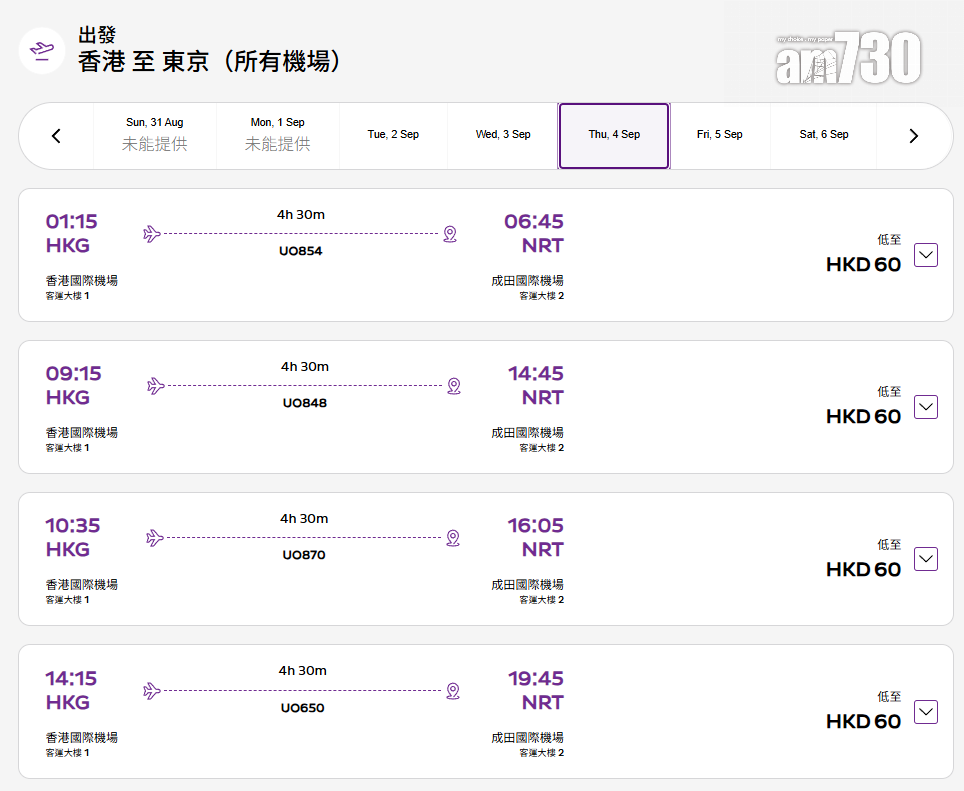Screen dimensions: 964x791
Task: Click the airplane icon on flight UO650
Action: point(152,691)
